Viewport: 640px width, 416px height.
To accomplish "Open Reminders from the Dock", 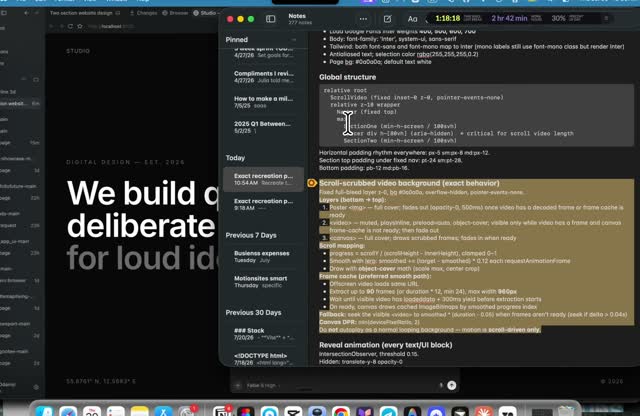I will coord(116,411).
